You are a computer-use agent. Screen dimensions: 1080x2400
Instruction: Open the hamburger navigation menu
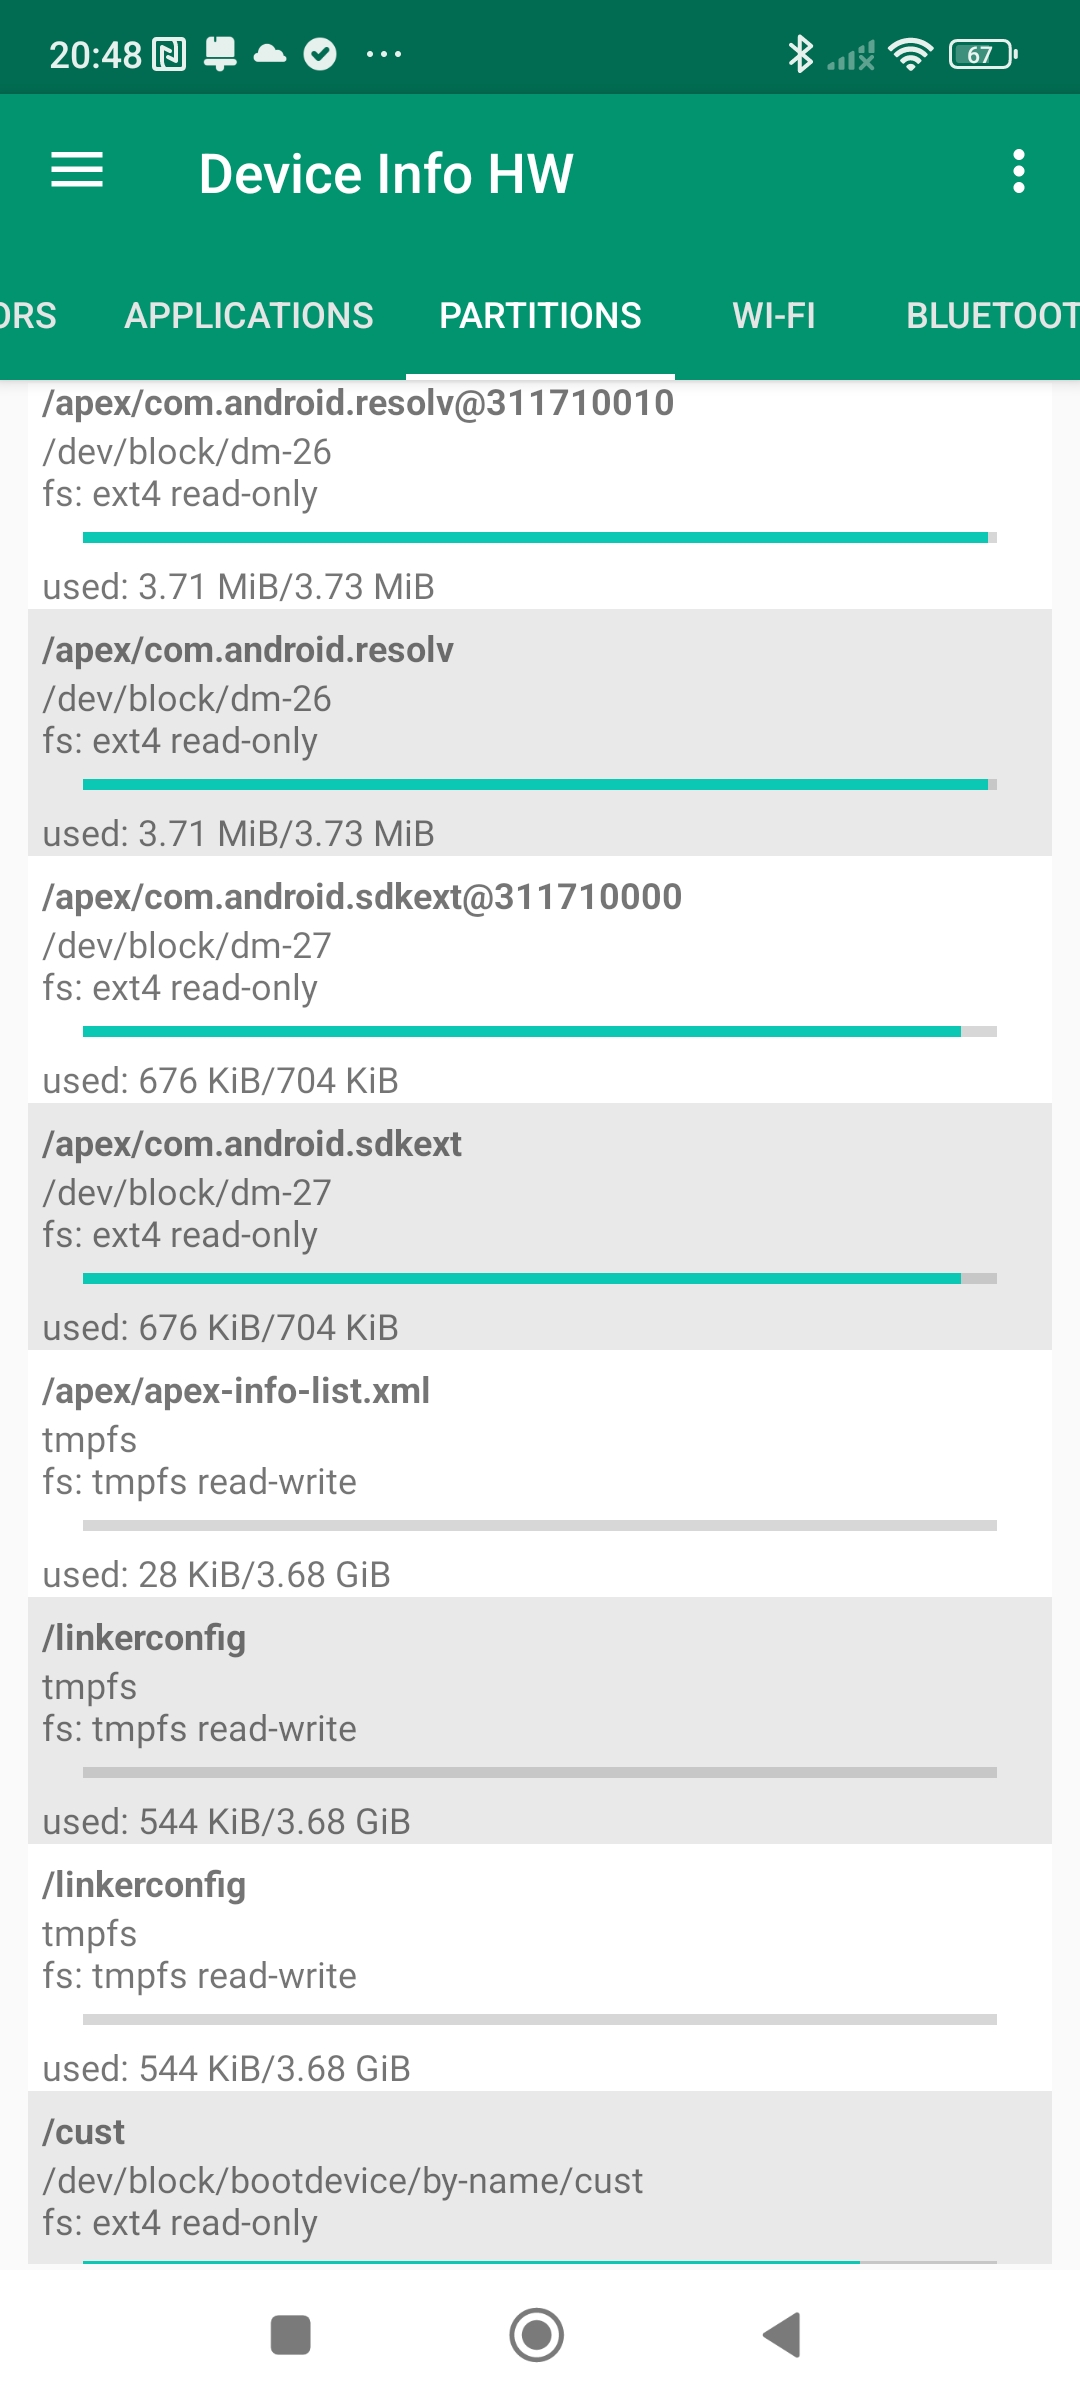click(77, 171)
